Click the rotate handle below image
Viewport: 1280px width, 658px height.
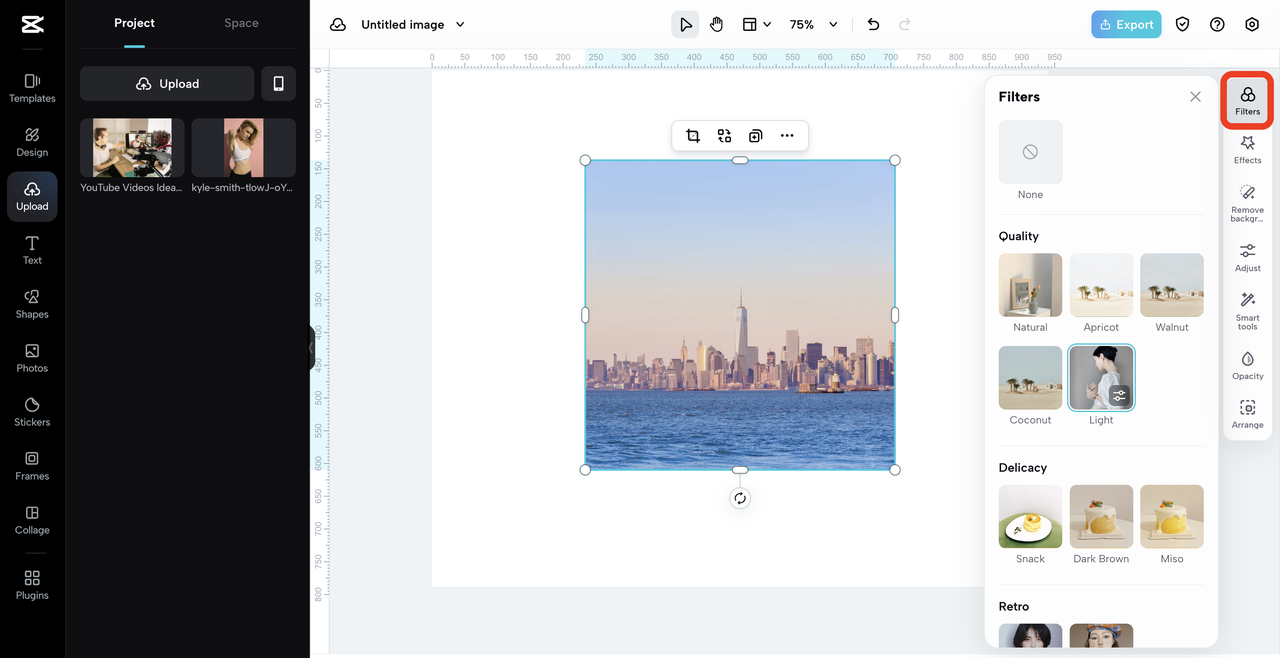click(740, 499)
